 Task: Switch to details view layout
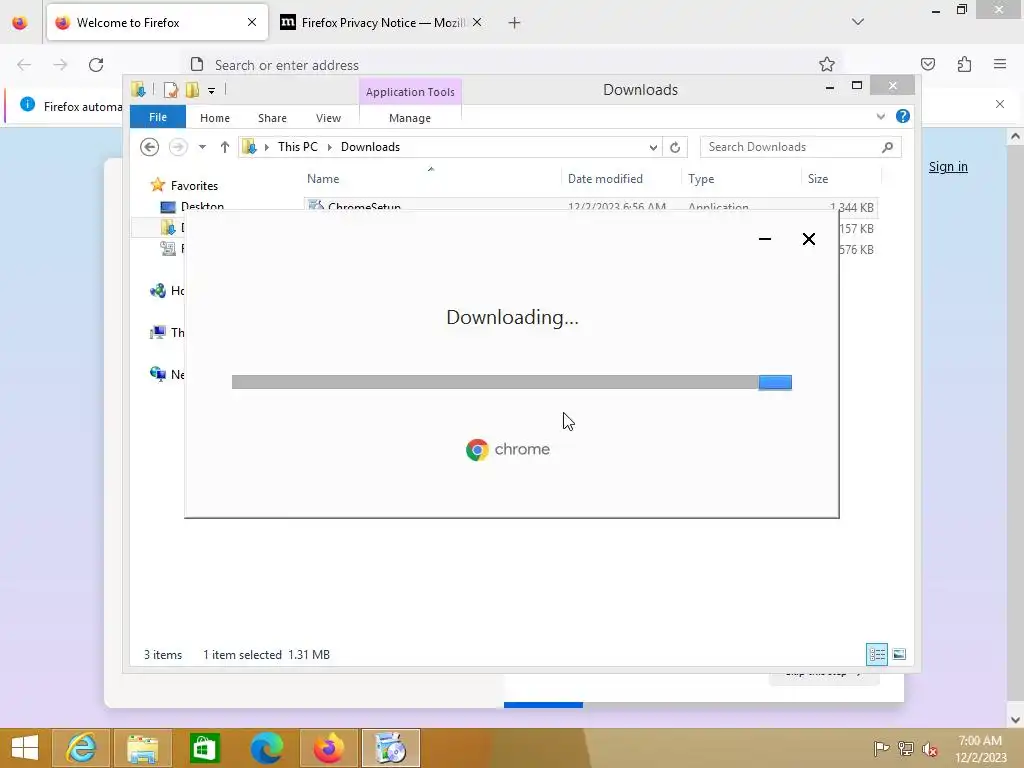pos(876,654)
